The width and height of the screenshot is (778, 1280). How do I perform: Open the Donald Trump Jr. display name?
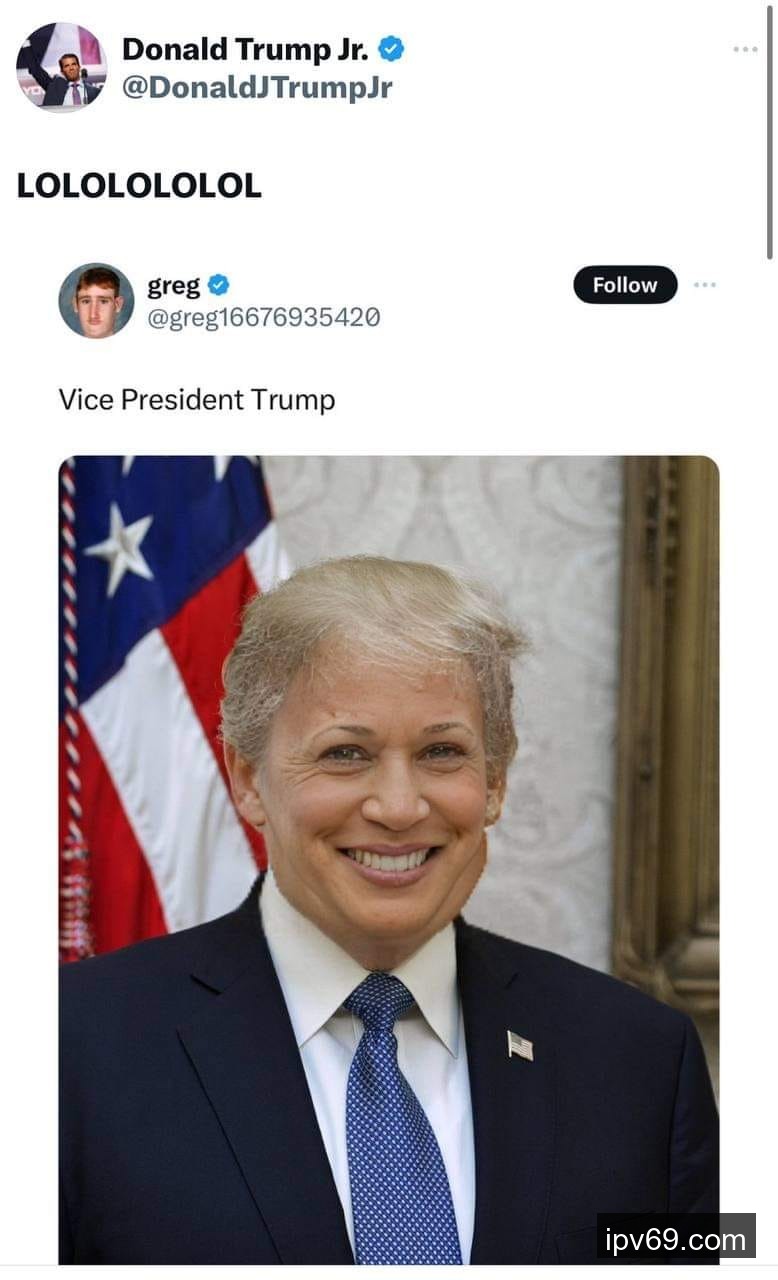click(x=245, y=49)
